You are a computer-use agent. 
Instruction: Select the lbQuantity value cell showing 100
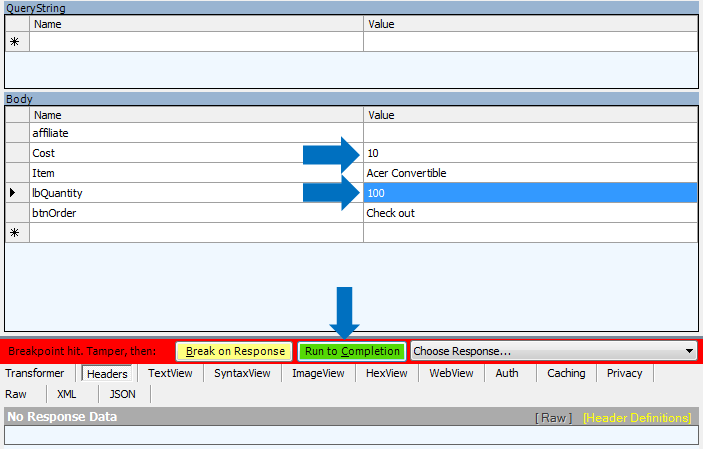[x=530, y=193]
